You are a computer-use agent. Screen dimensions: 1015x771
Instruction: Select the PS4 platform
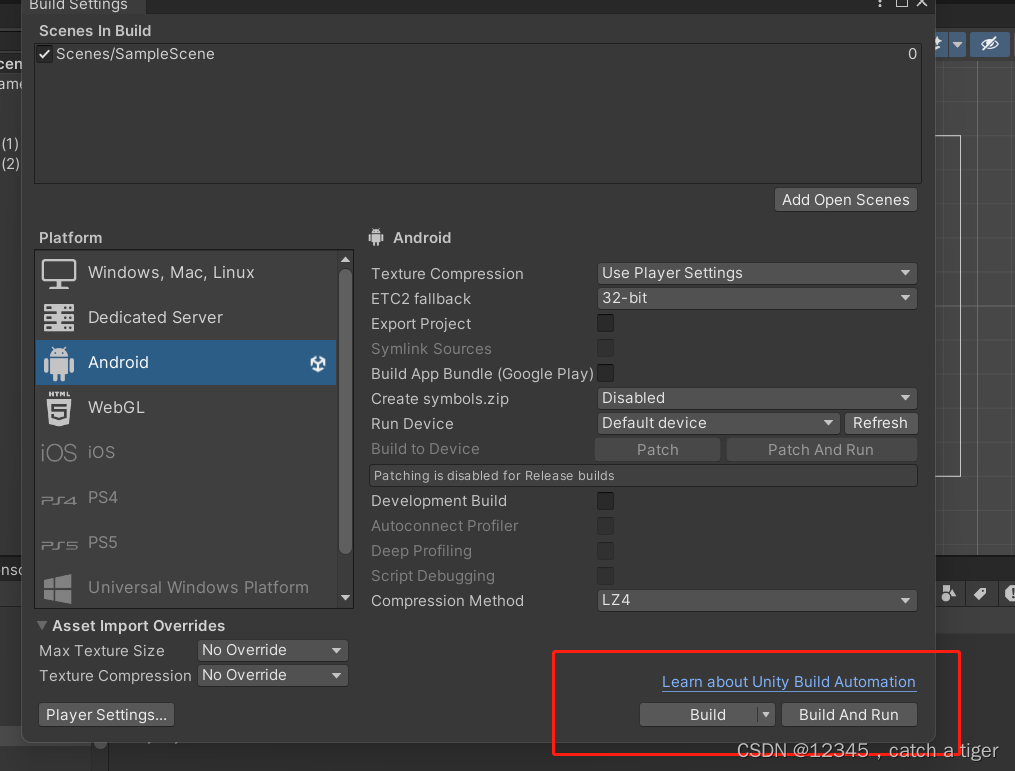click(x=186, y=498)
